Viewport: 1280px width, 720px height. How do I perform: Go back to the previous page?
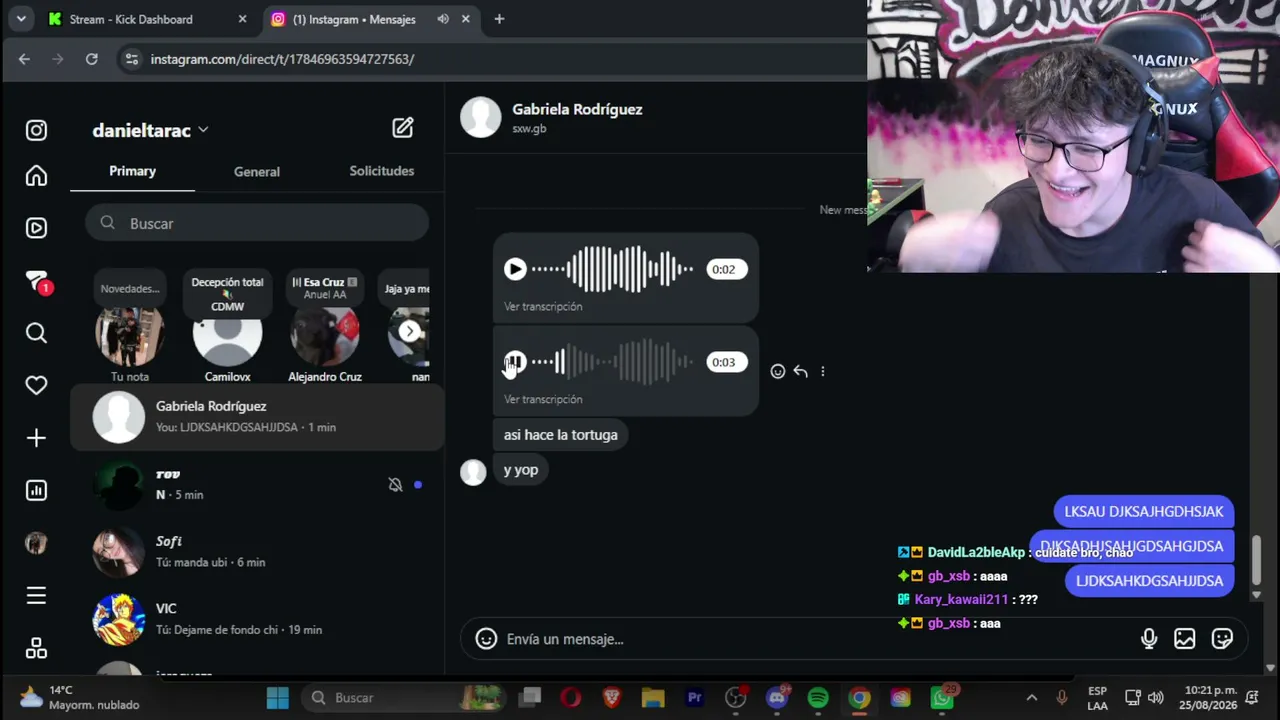(24, 59)
